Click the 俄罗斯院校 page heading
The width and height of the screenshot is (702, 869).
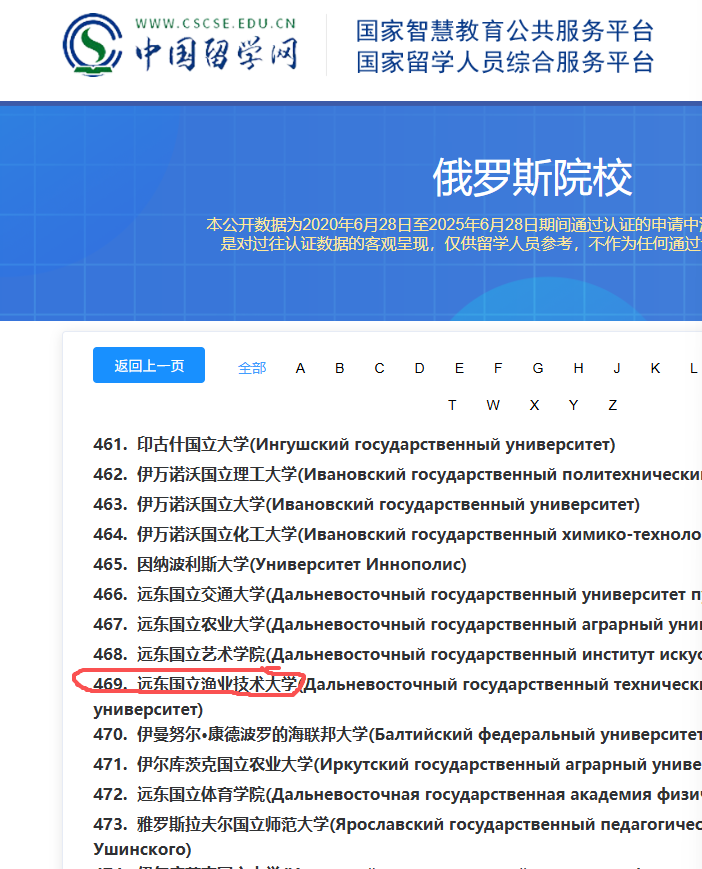click(x=532, y=179)
